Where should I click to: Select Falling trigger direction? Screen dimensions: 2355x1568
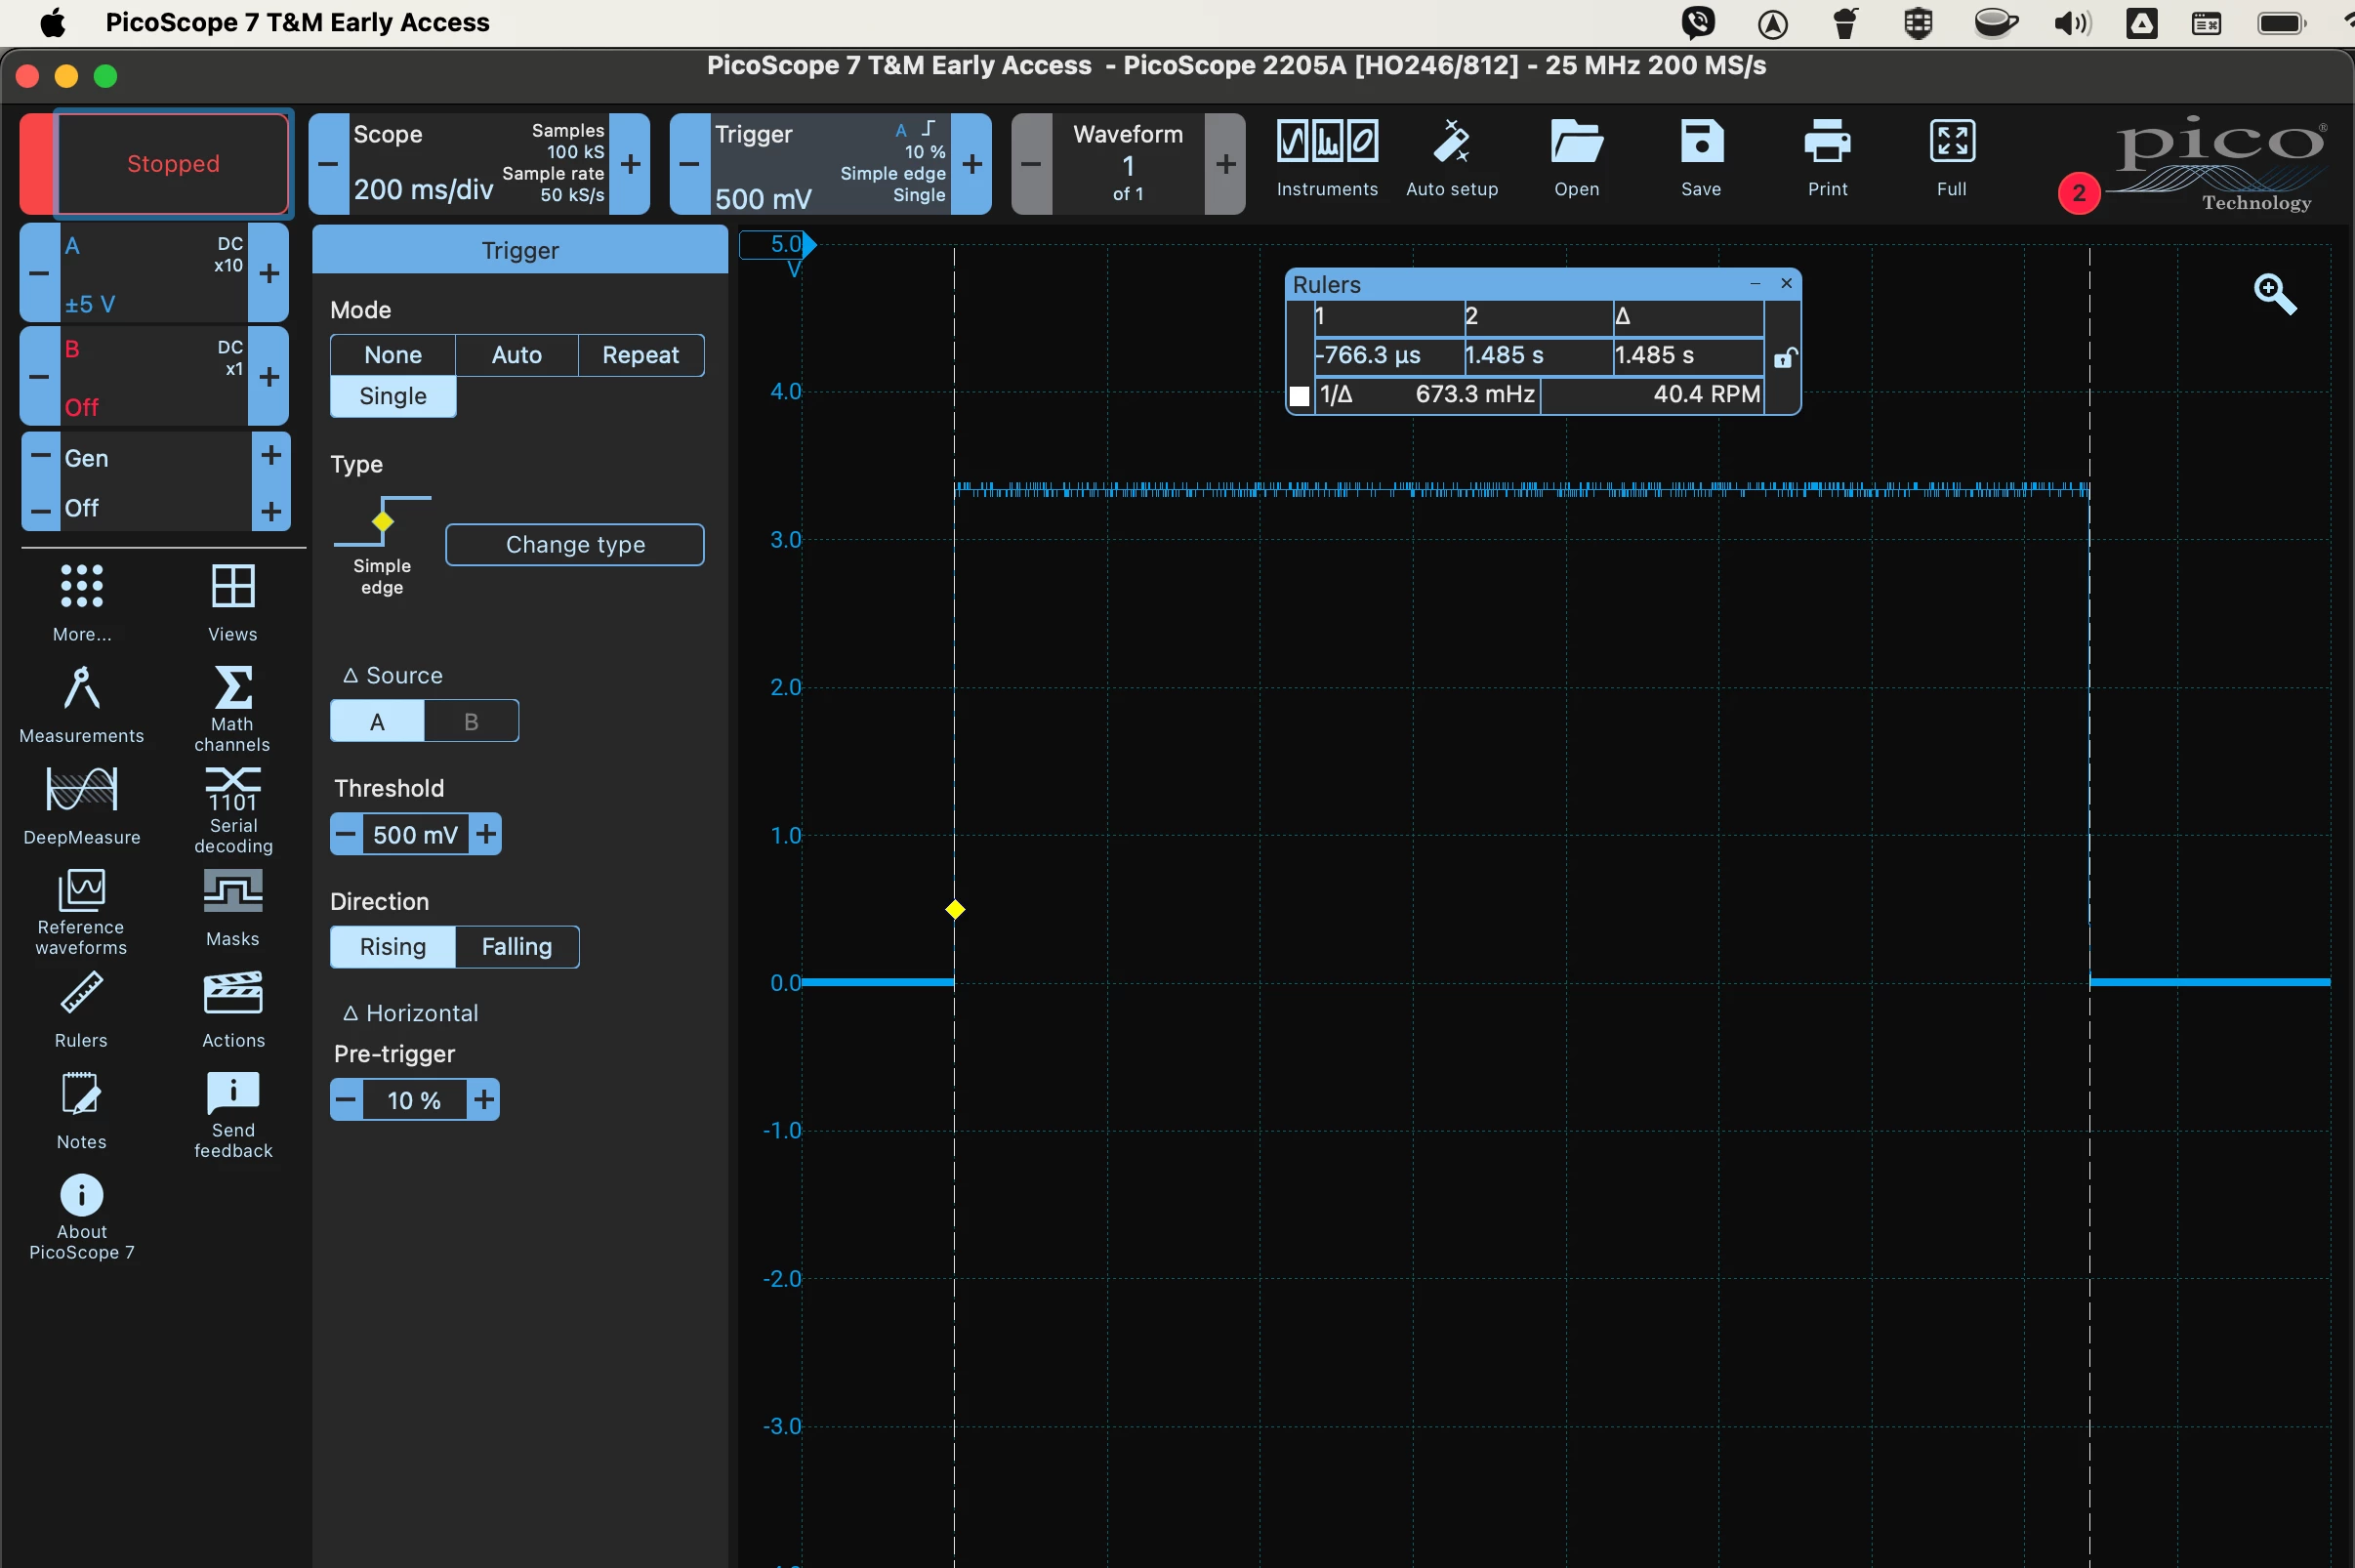coord(516,946)
